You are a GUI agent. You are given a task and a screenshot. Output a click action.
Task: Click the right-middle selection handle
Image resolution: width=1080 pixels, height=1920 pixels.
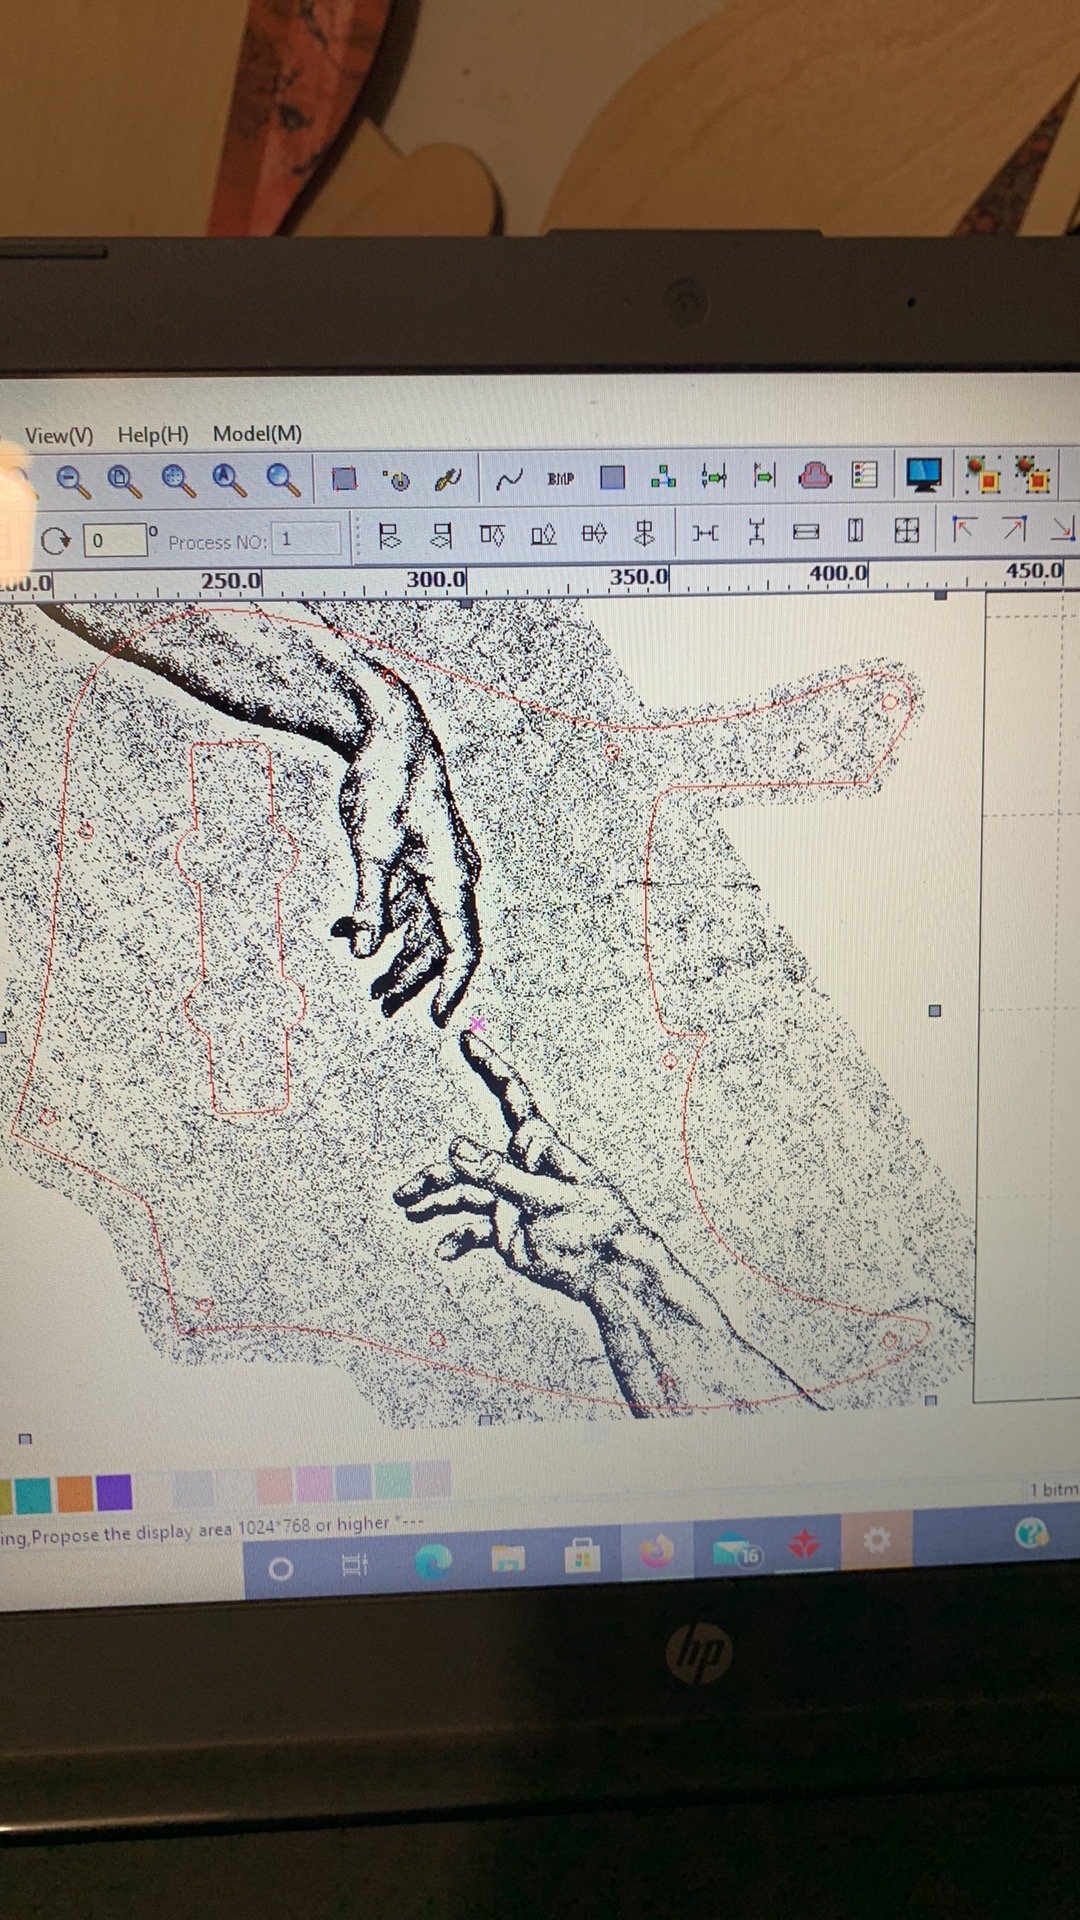pos(935,1011)
